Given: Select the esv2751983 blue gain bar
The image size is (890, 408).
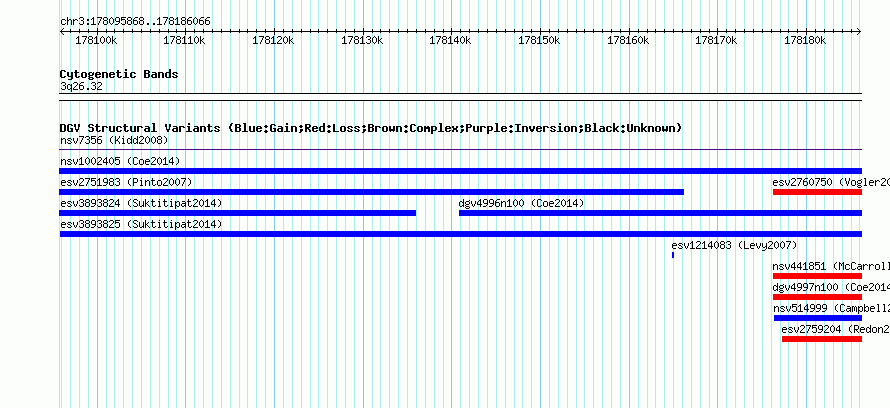Looking at the screenshot, I should tap(372, 192).
